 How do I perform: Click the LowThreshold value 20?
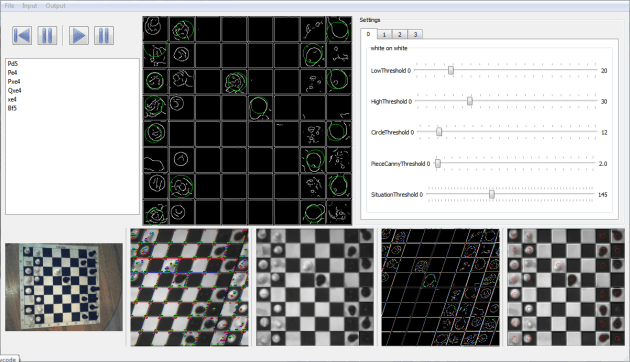click(x=604, y=71)
